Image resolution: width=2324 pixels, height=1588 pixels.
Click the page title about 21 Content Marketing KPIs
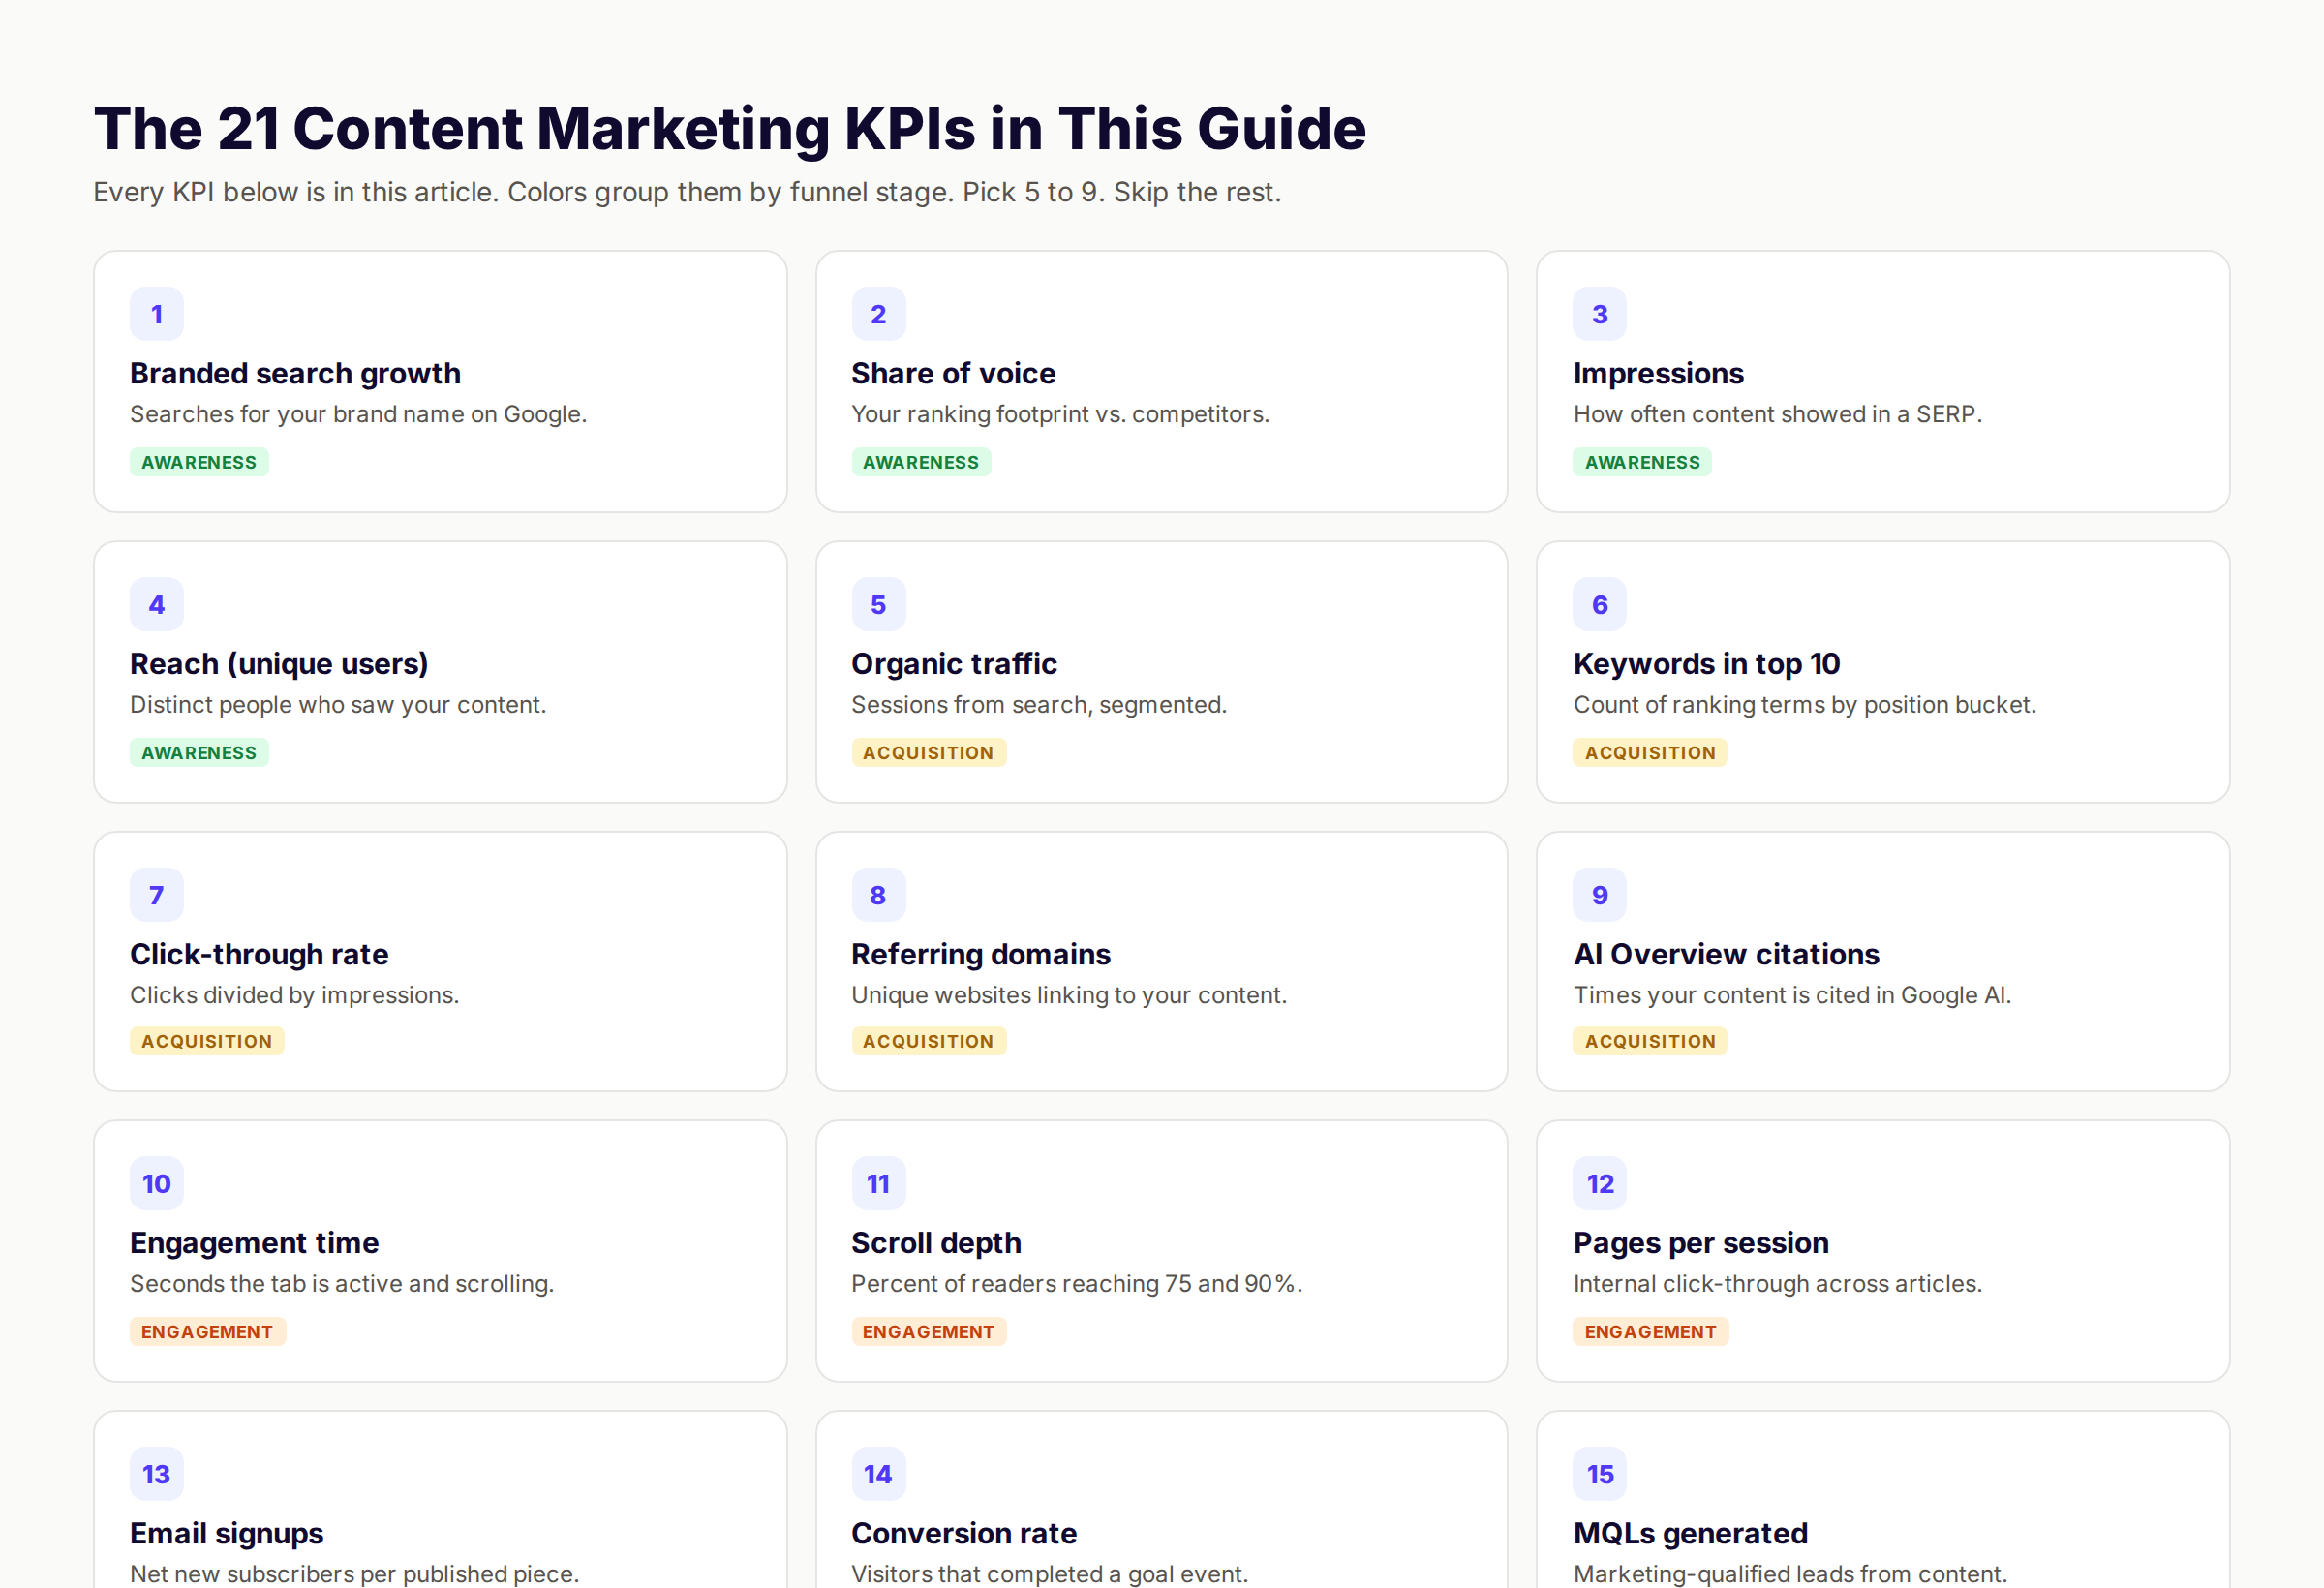(730, 129)
